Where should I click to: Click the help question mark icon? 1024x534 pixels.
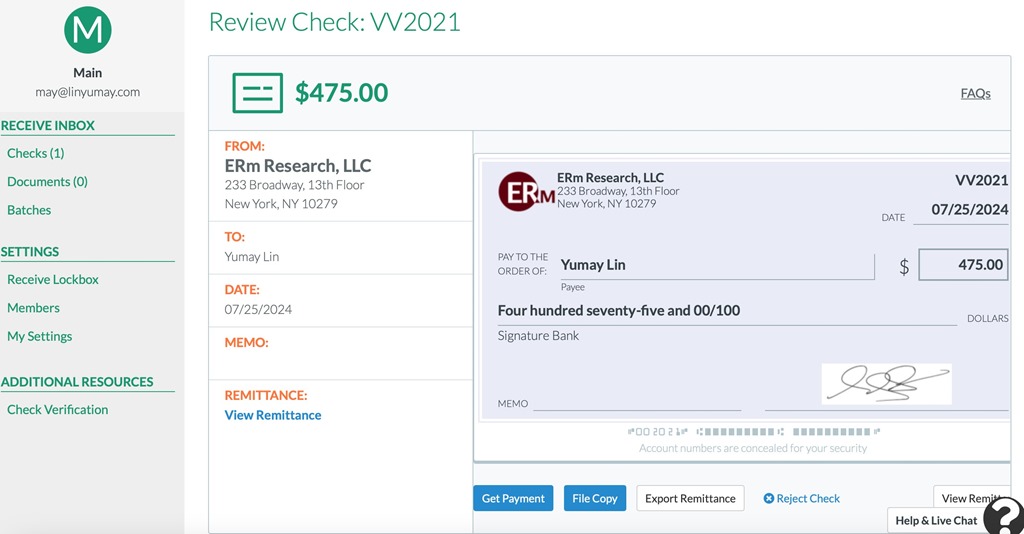pos(1002,516)
